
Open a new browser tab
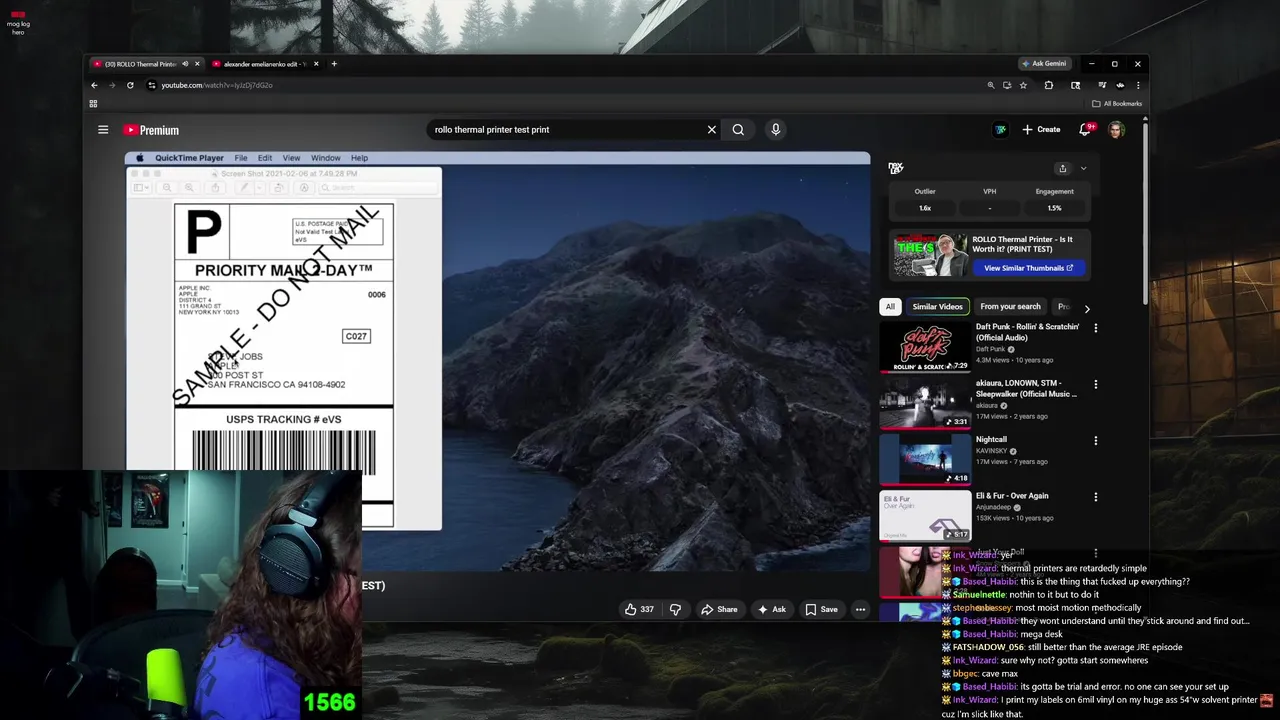coord(334,64)
